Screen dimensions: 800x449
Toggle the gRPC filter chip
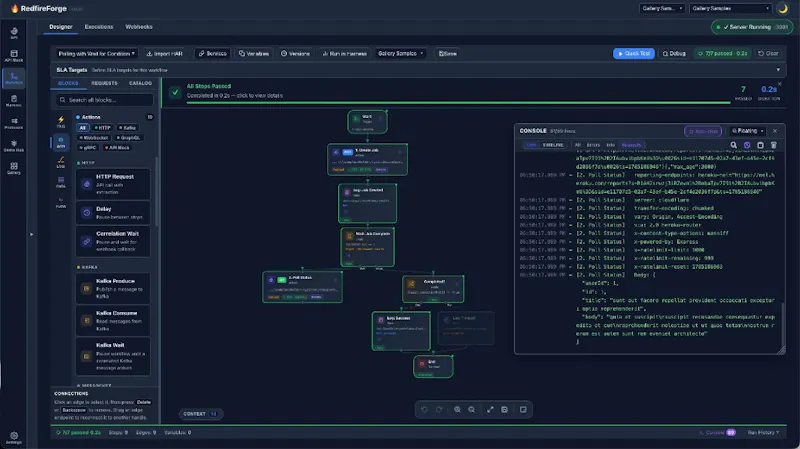pyautogui.click(x=88, y=147)
